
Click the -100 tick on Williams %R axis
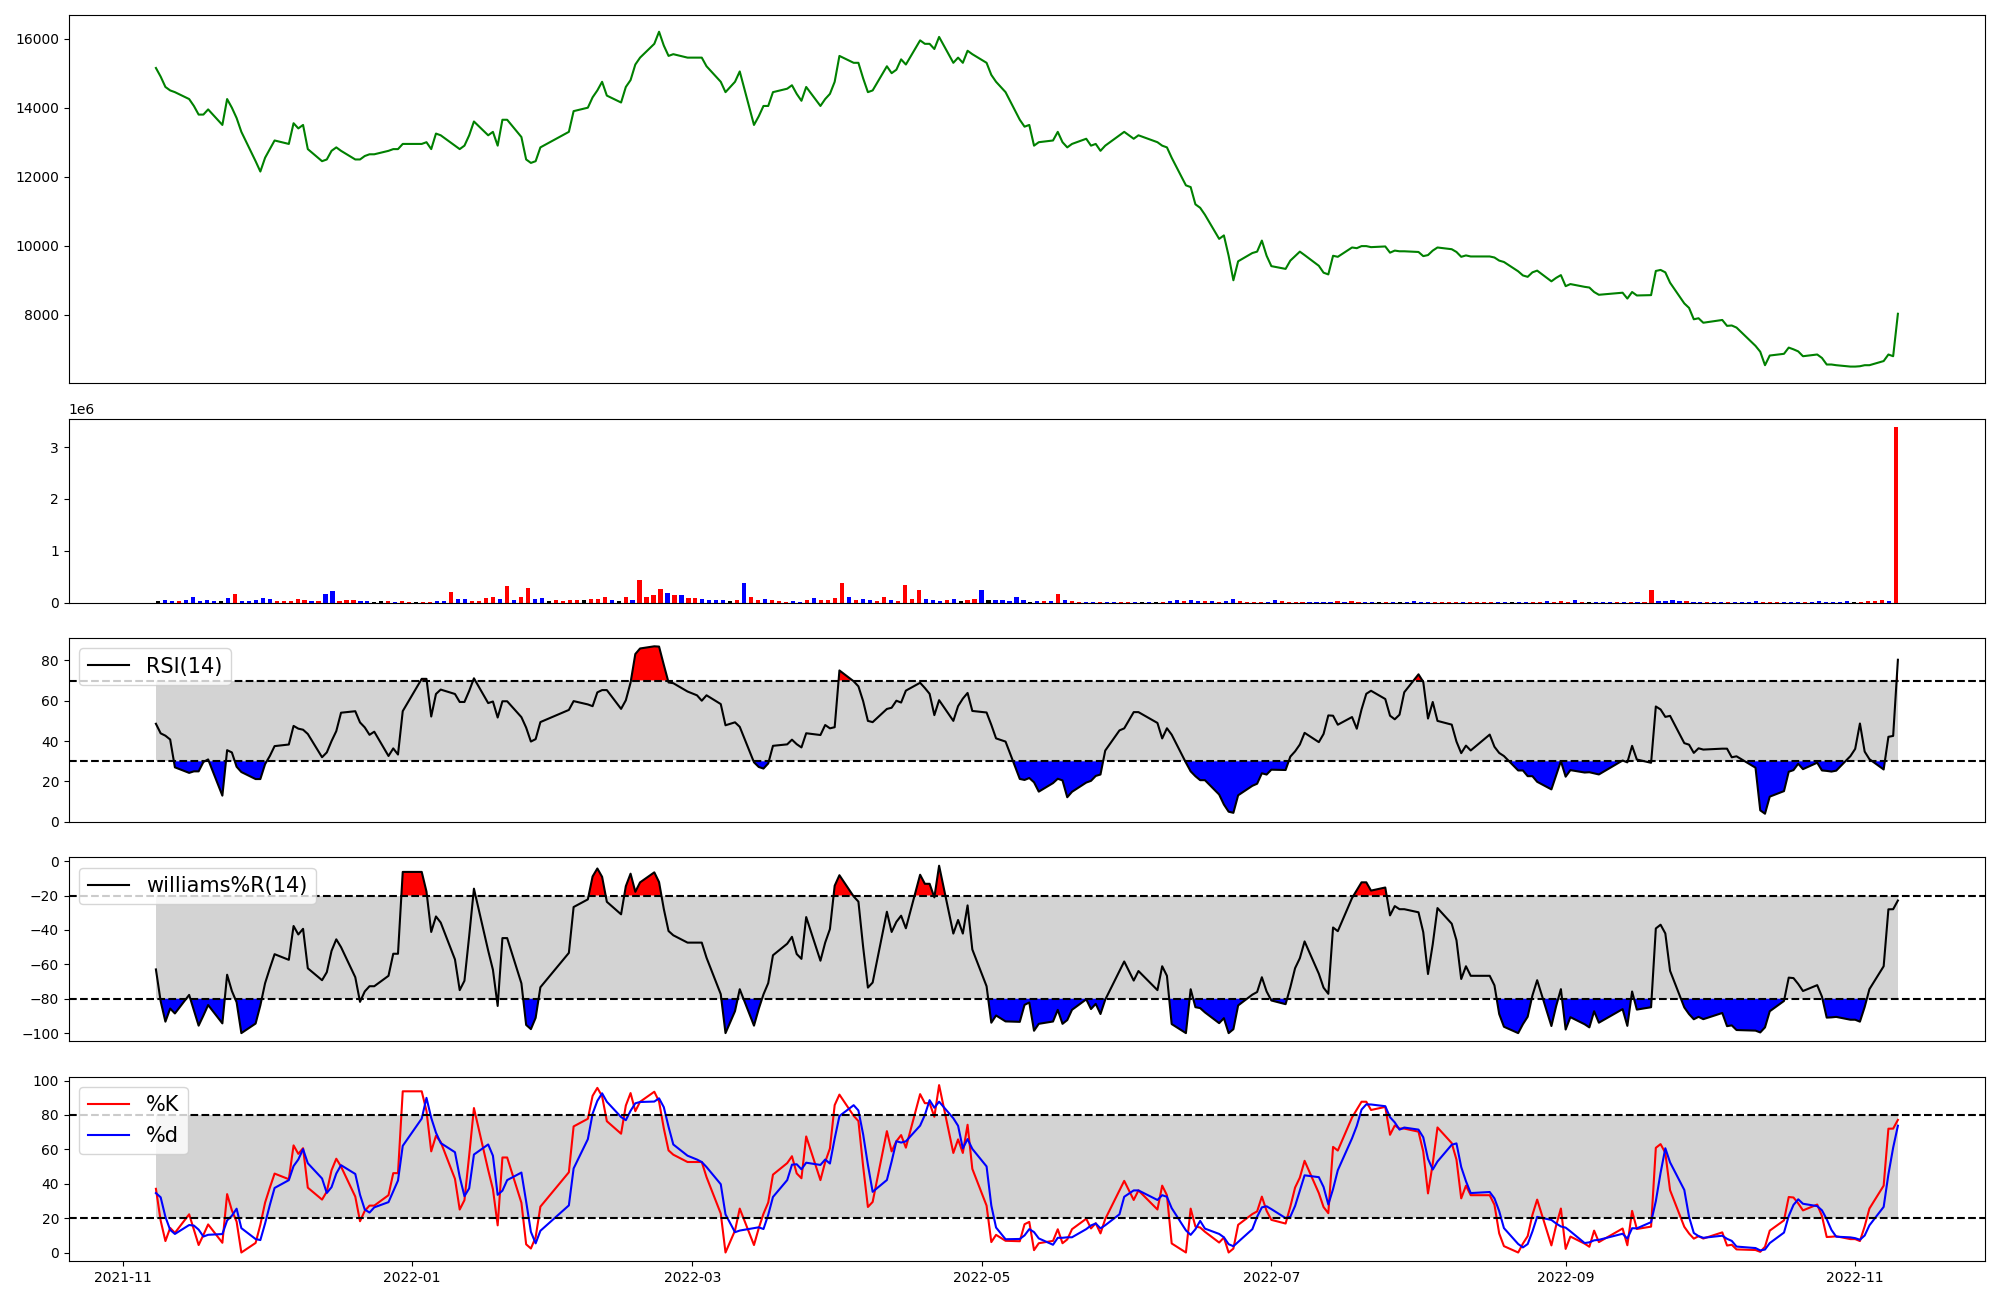pos(41,1034)
